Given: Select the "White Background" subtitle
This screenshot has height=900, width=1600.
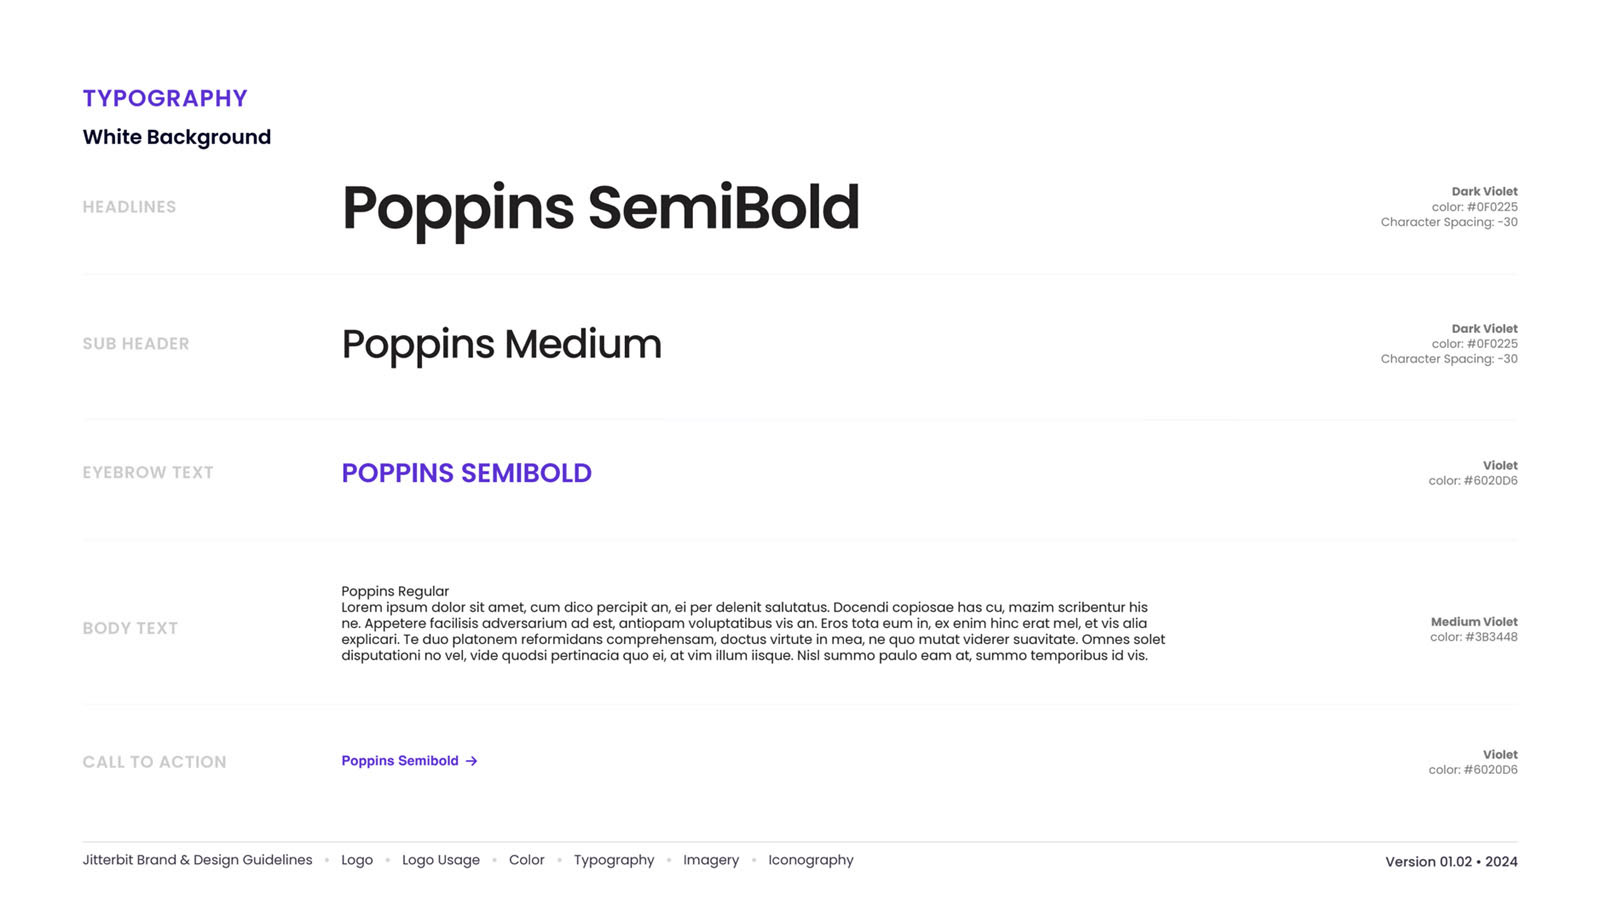Looking at the screenshot, I should click(x=177, y=137).
